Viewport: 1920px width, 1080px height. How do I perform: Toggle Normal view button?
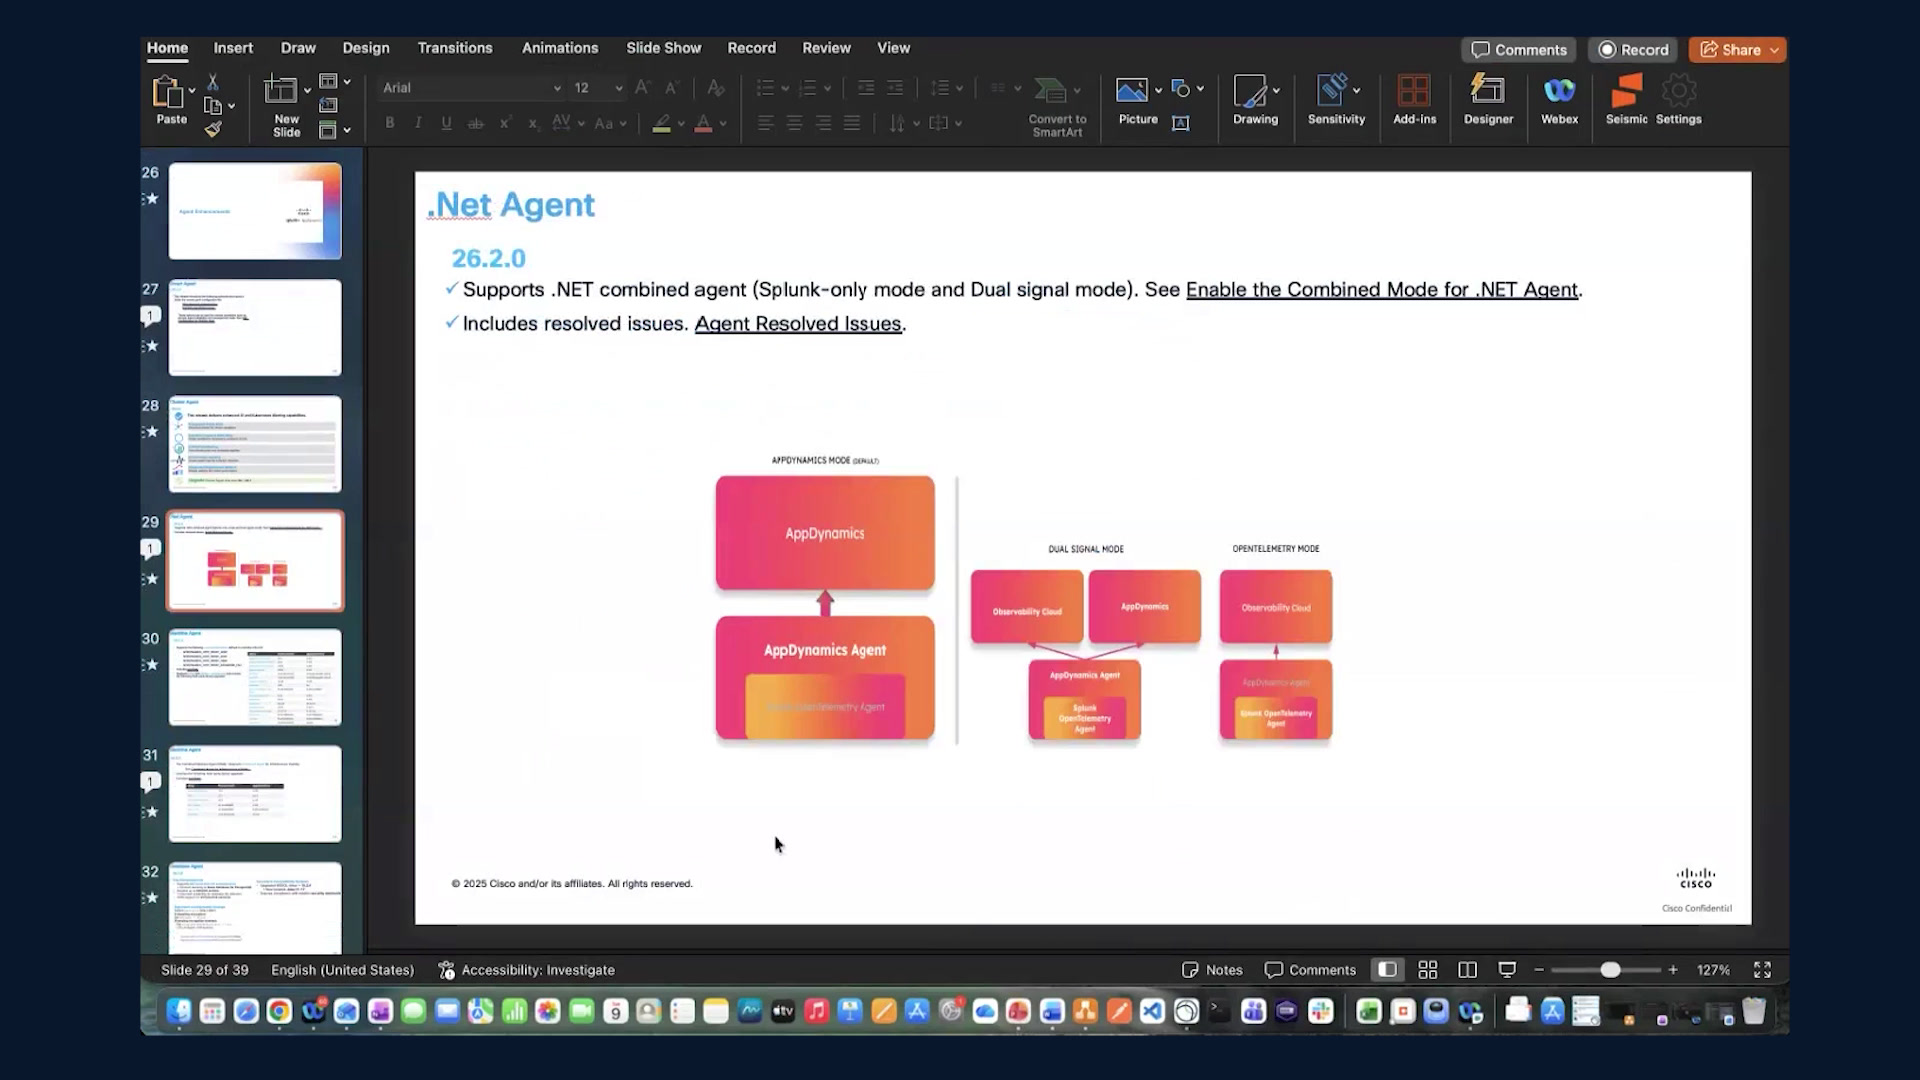pos(1387,970)
